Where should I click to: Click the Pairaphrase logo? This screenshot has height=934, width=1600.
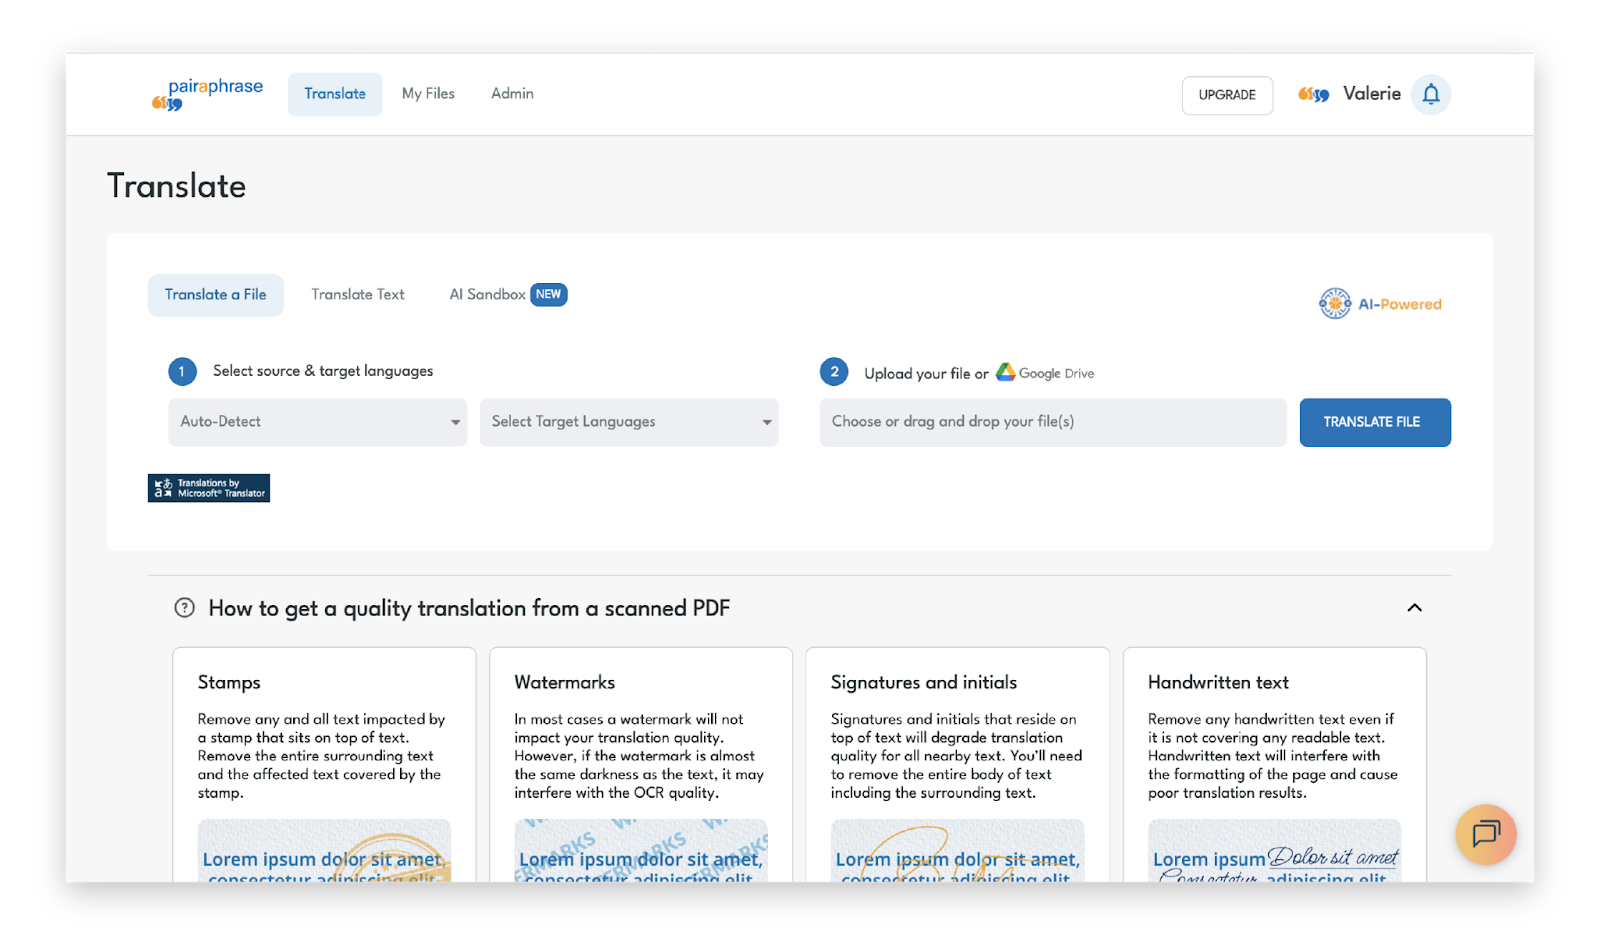coord(207,94)
